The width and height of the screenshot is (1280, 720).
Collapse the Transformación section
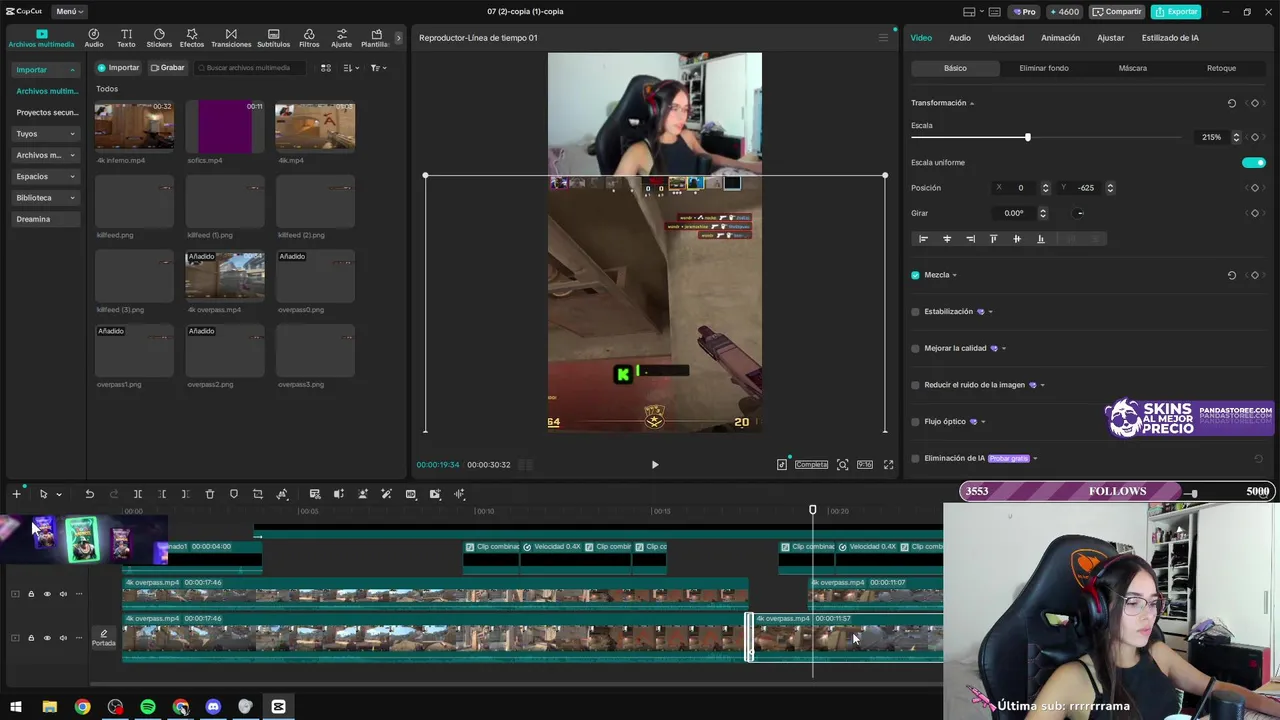click(972, 103)
